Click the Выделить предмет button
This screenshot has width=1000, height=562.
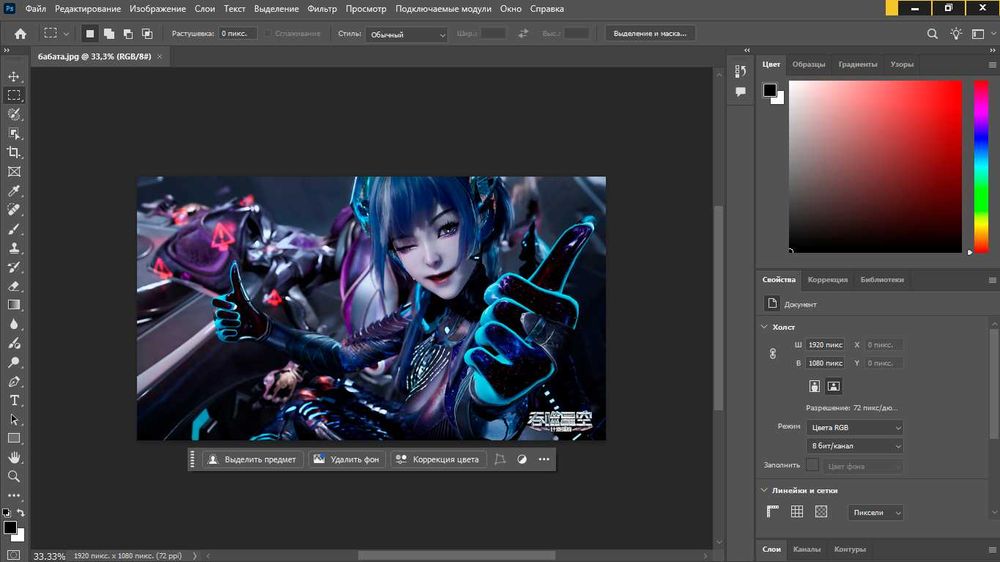pos(251,459)
